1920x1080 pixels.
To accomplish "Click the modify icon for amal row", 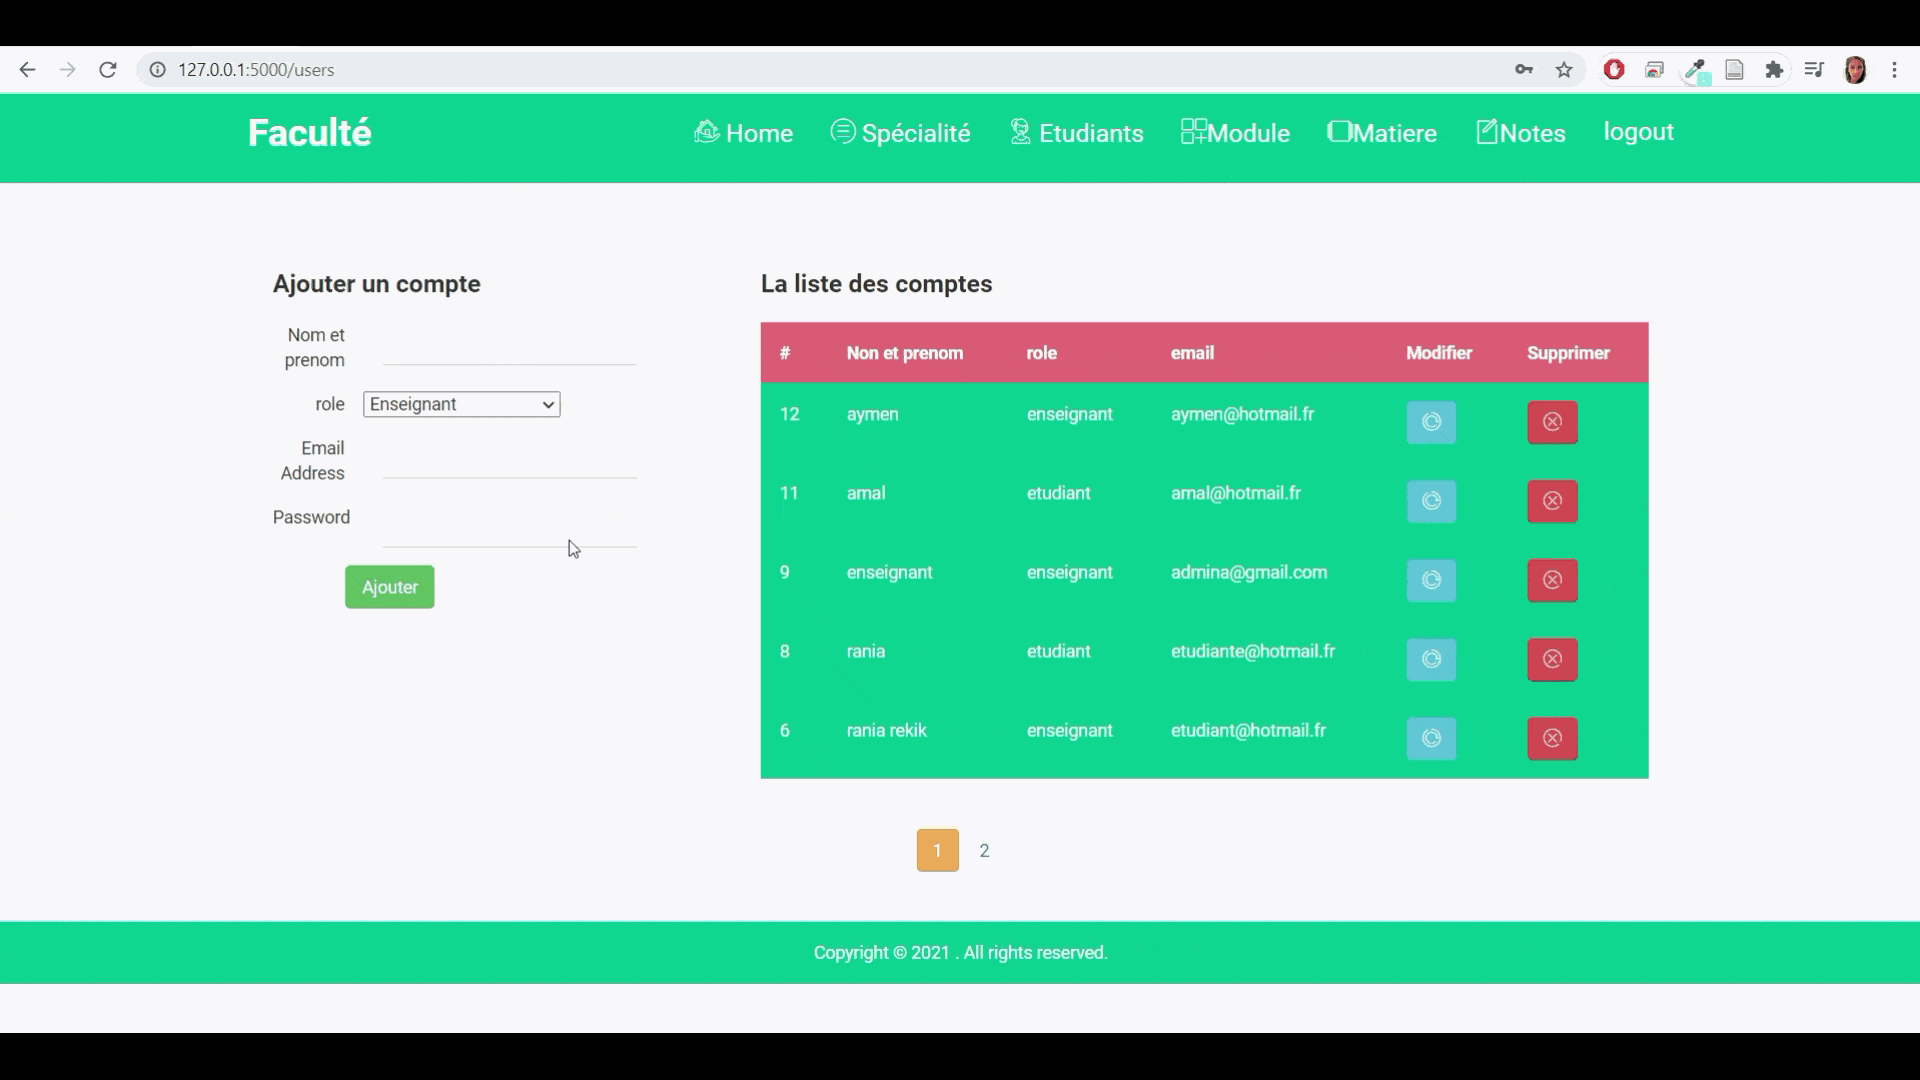I will [1431, 501].
